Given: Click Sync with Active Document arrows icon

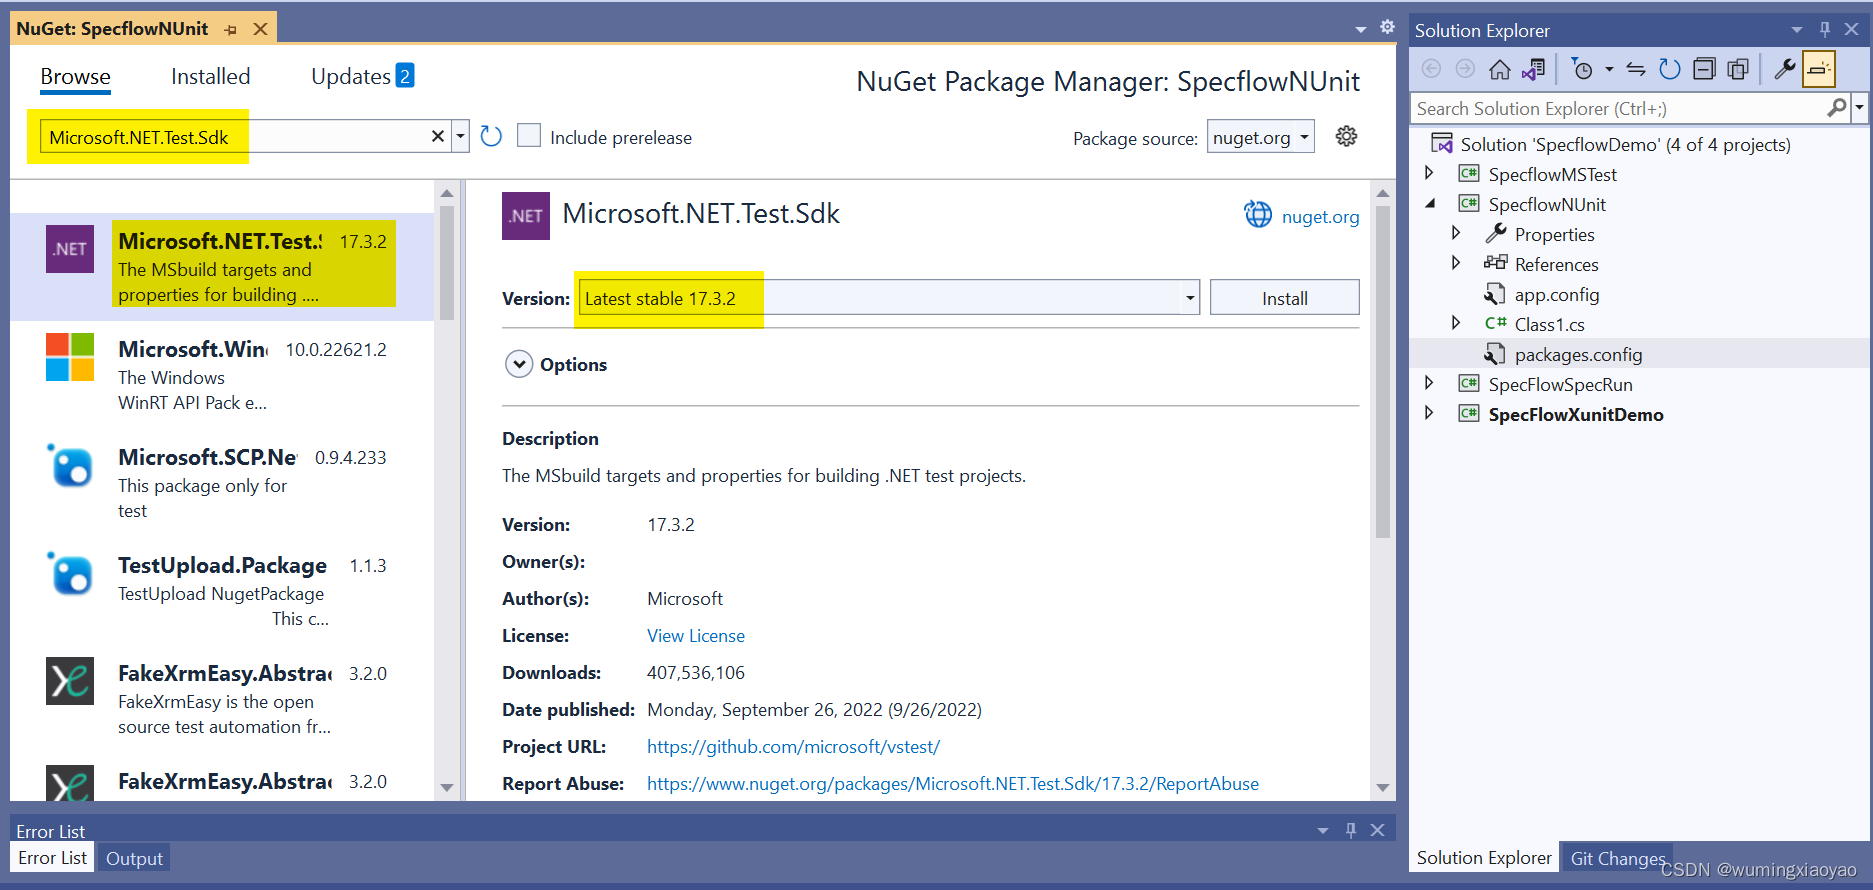Looking at the screenshot, I should (1636, 69).
